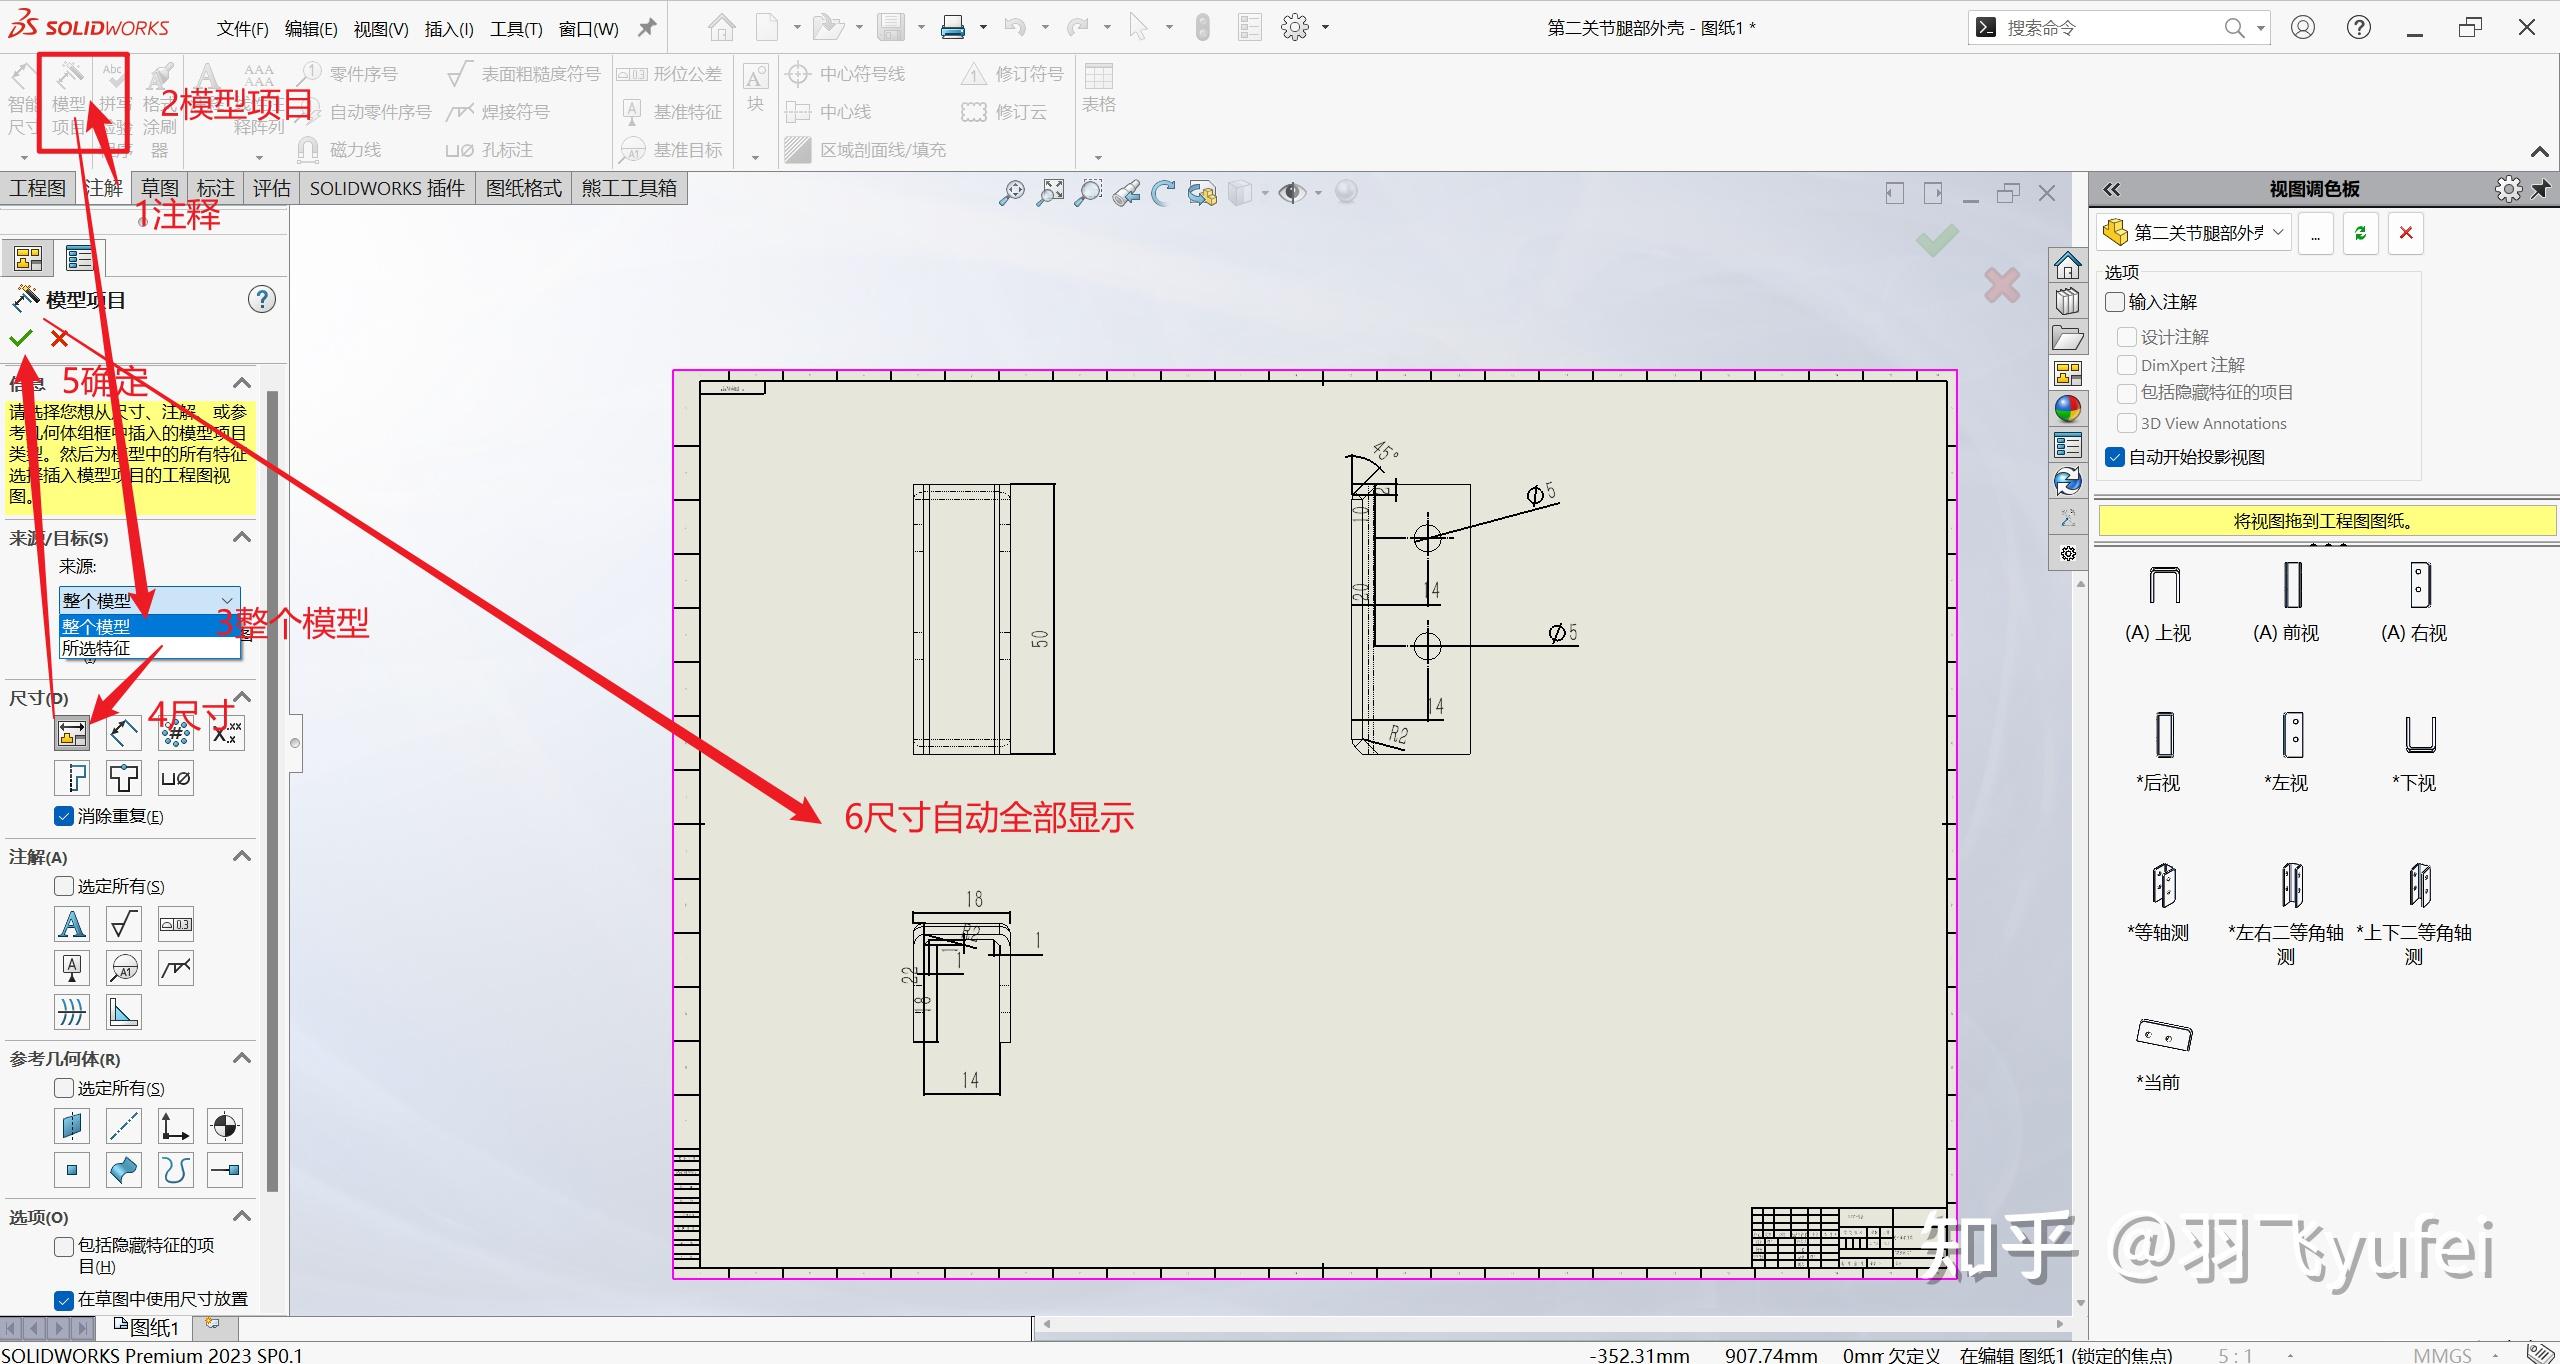Click the weld symbol icon under 注解
This screenshot has width=2560, height=1364.
pos(176,968)
